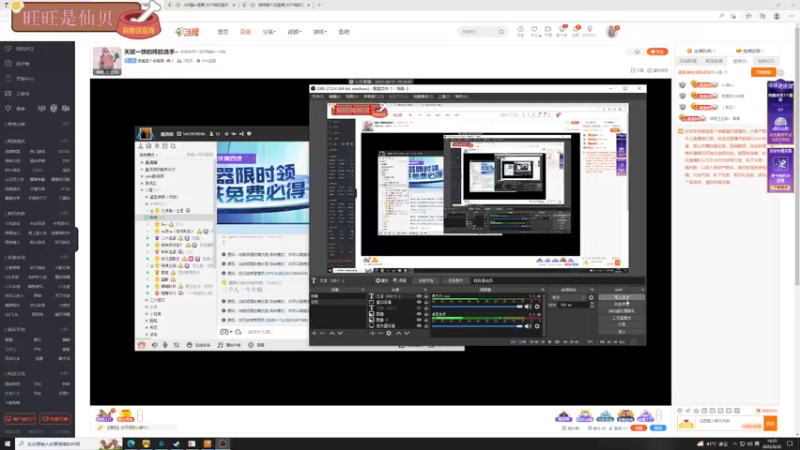
Task: Click bottom exit button in OBS controls
Action: (621, 332)
